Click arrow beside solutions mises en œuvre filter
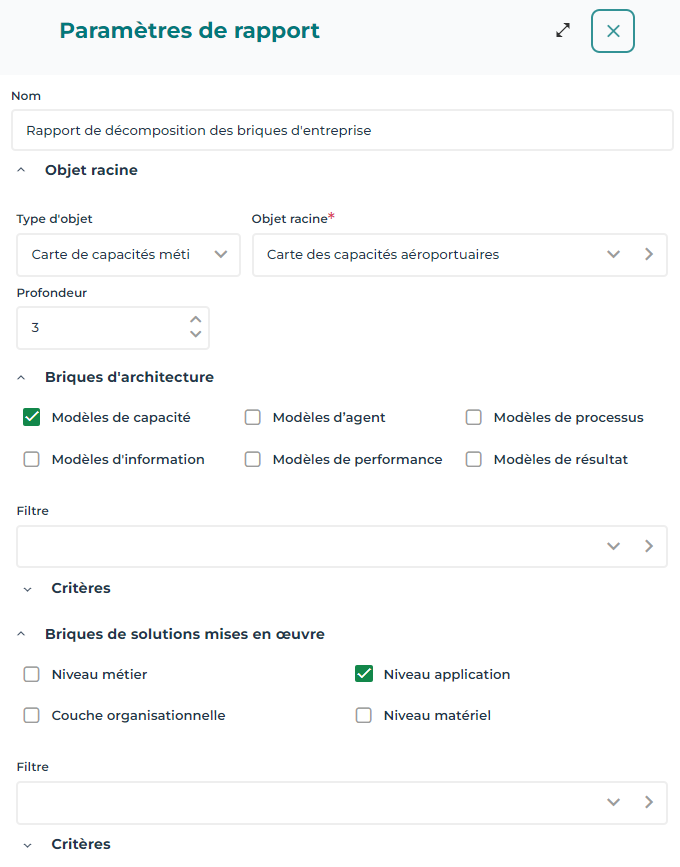 click(649, 802)
